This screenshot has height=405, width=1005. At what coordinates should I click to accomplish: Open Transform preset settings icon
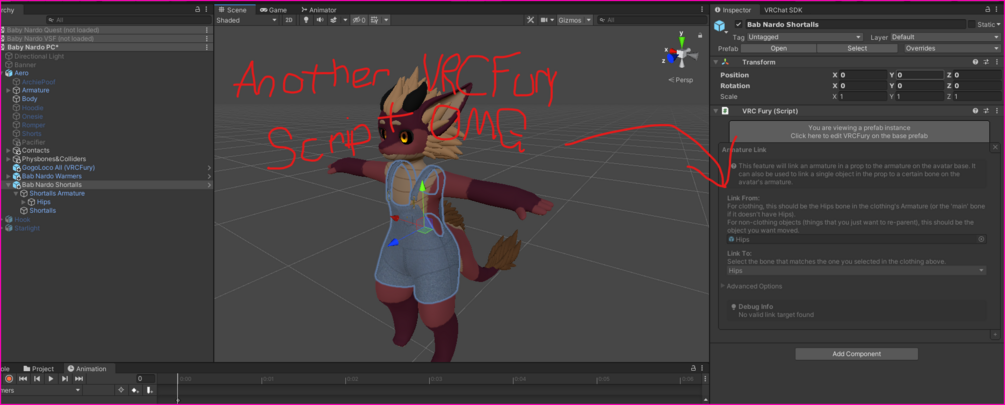(985, 62)
